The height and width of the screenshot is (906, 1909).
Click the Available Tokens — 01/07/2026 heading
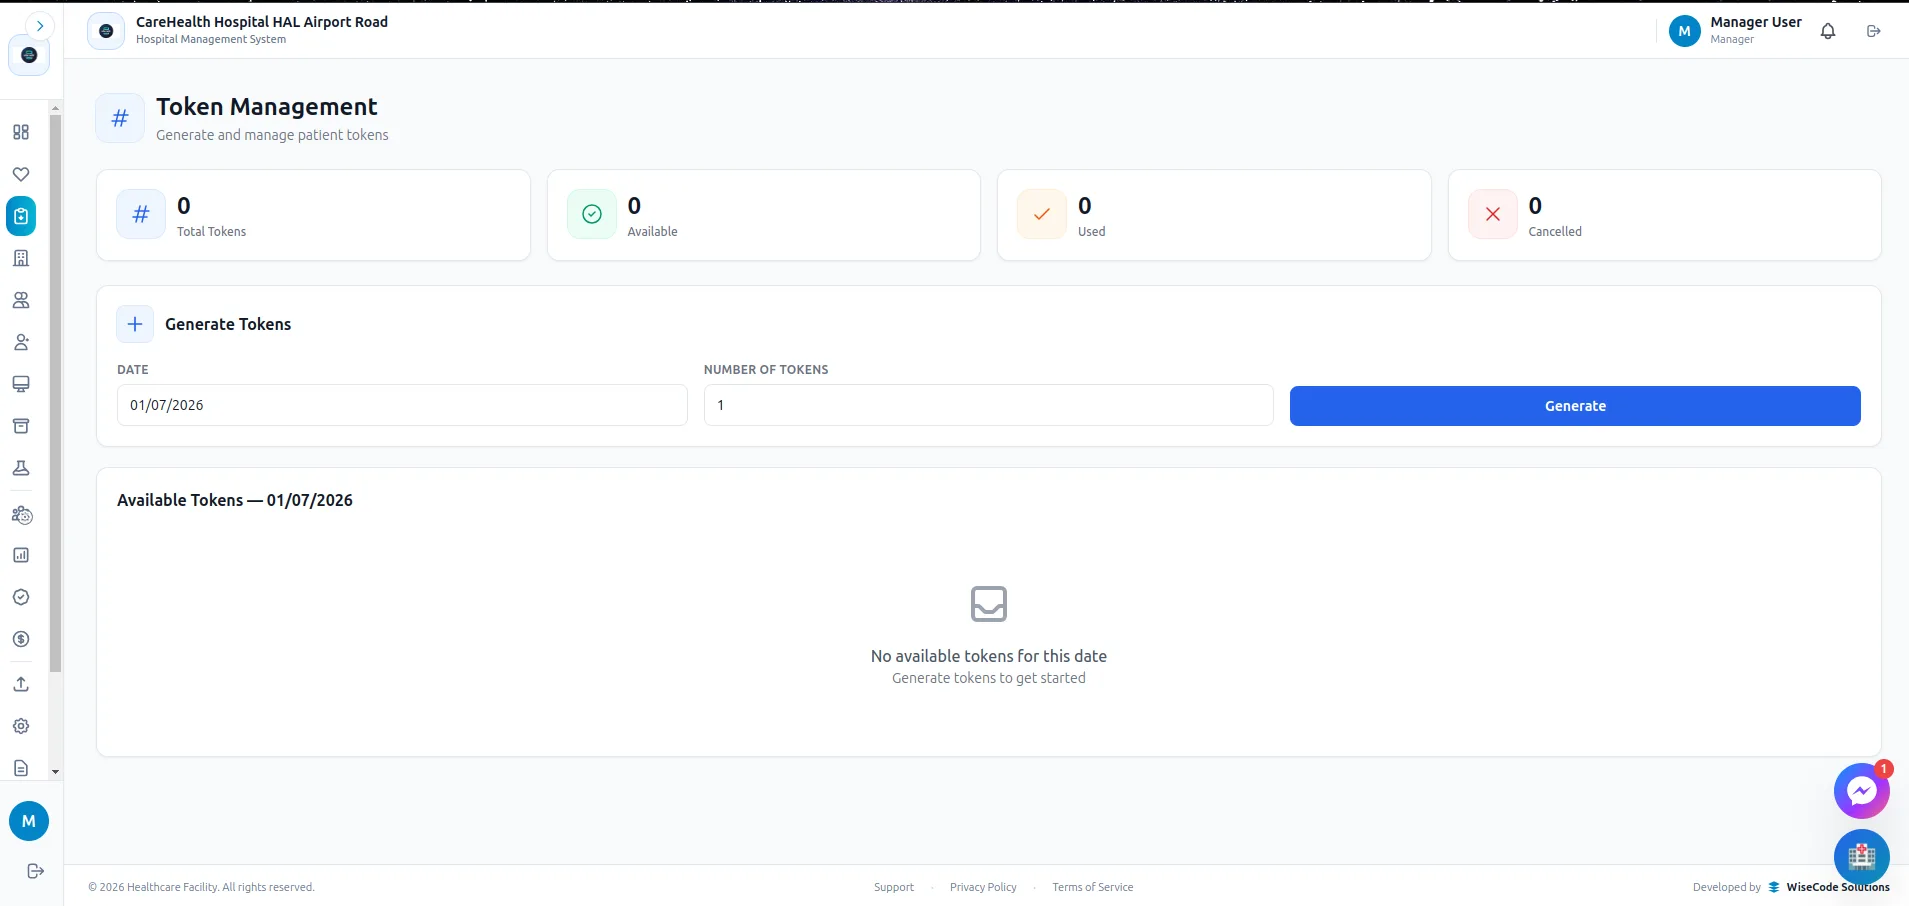[x=235, y=500]
